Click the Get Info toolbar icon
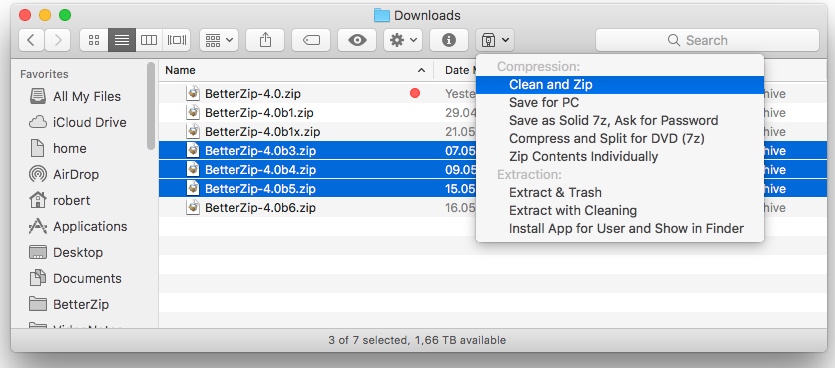The height and width of the screenshot is (368, 835). (449, 40)
